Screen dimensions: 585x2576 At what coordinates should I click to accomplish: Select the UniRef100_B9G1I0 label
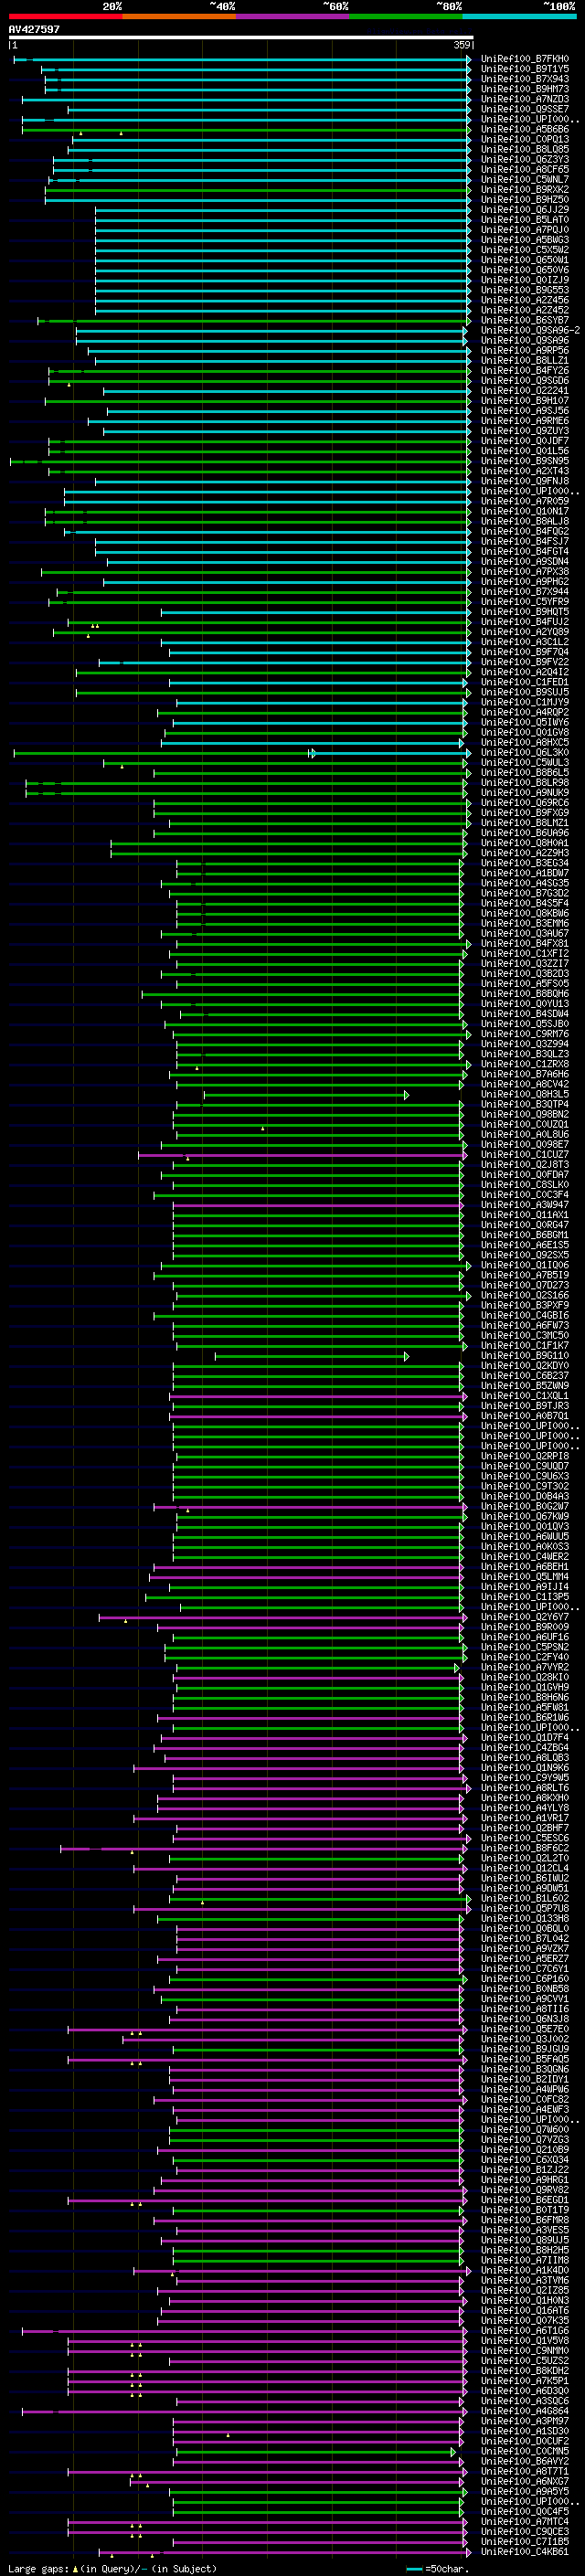coord(525,1356)
